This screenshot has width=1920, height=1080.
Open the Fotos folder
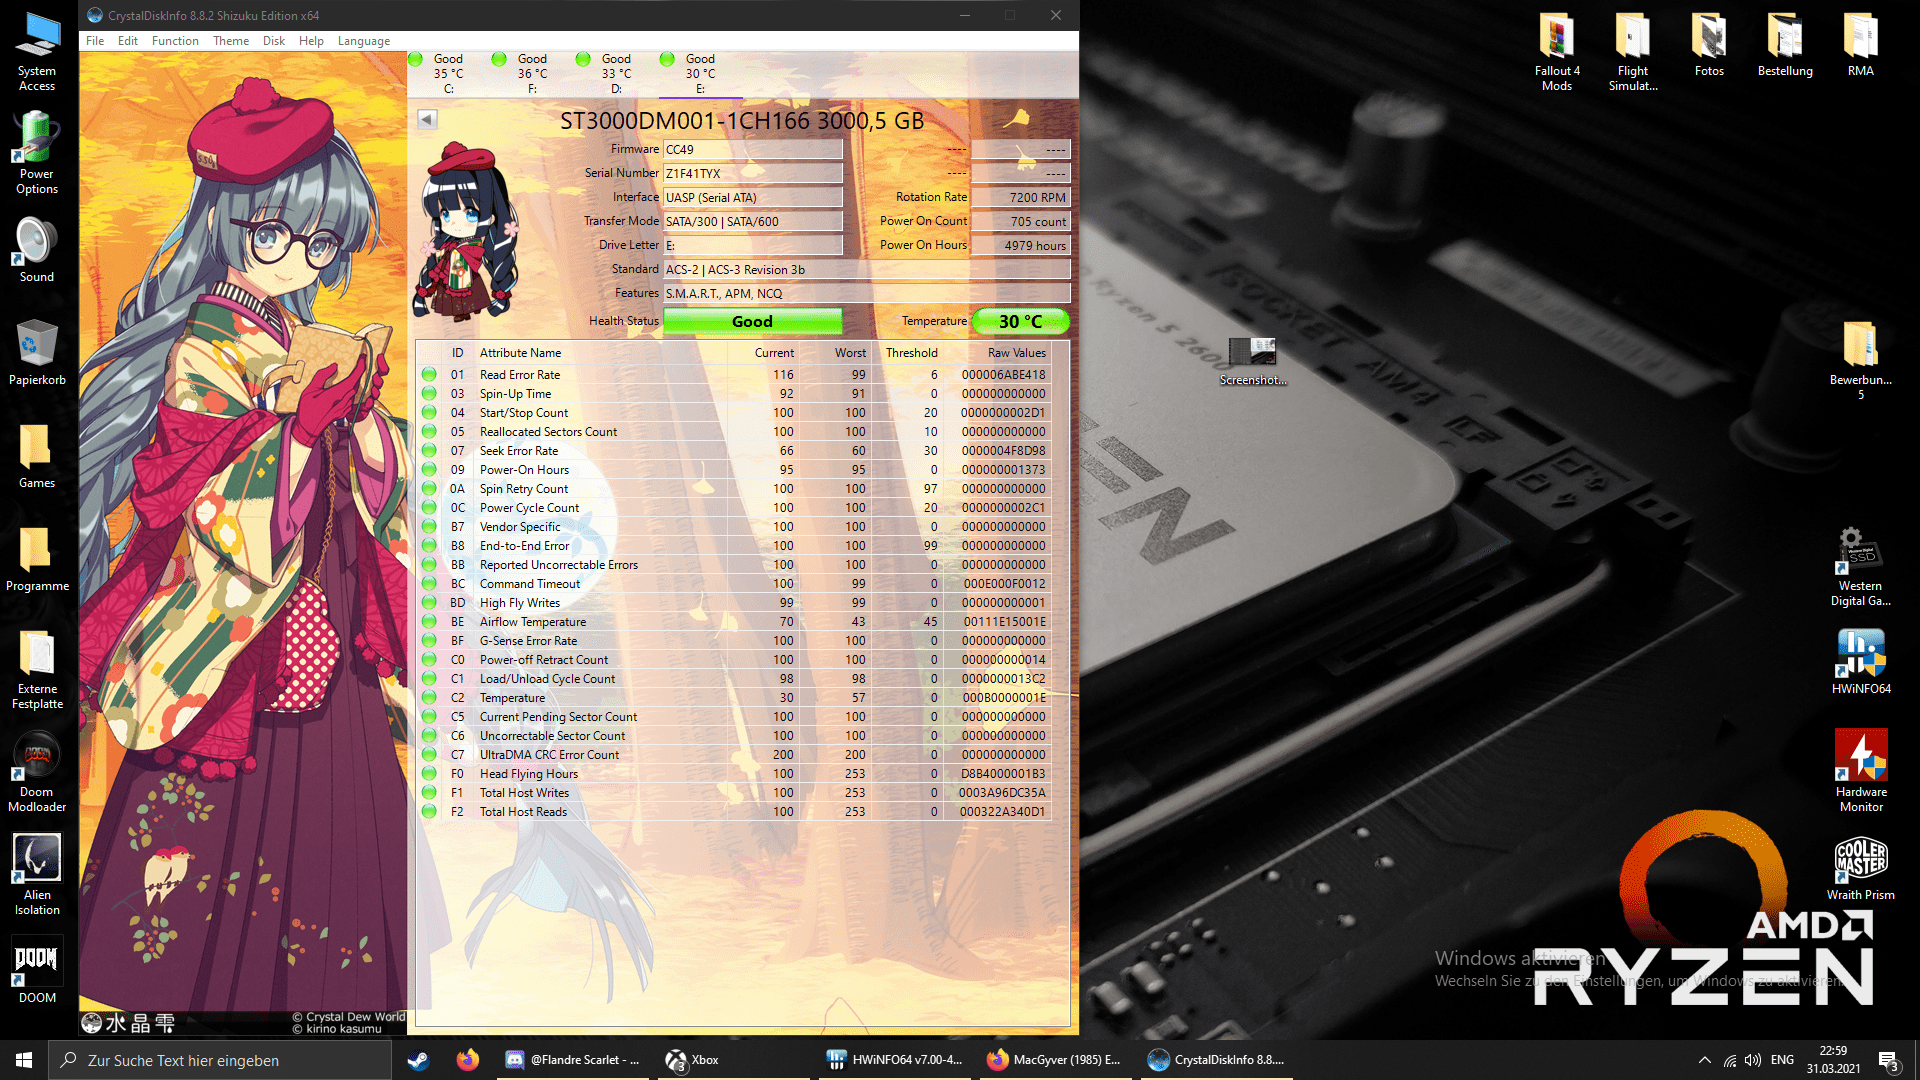(1709, 45)
